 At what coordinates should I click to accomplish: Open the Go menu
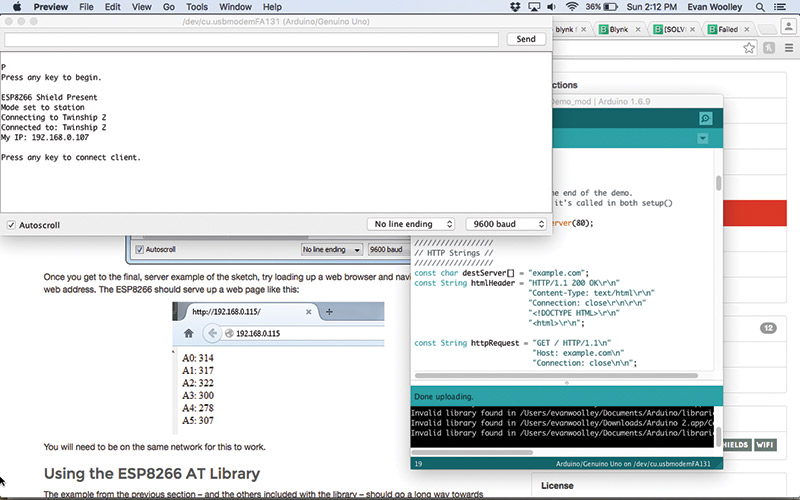(168, 7)
